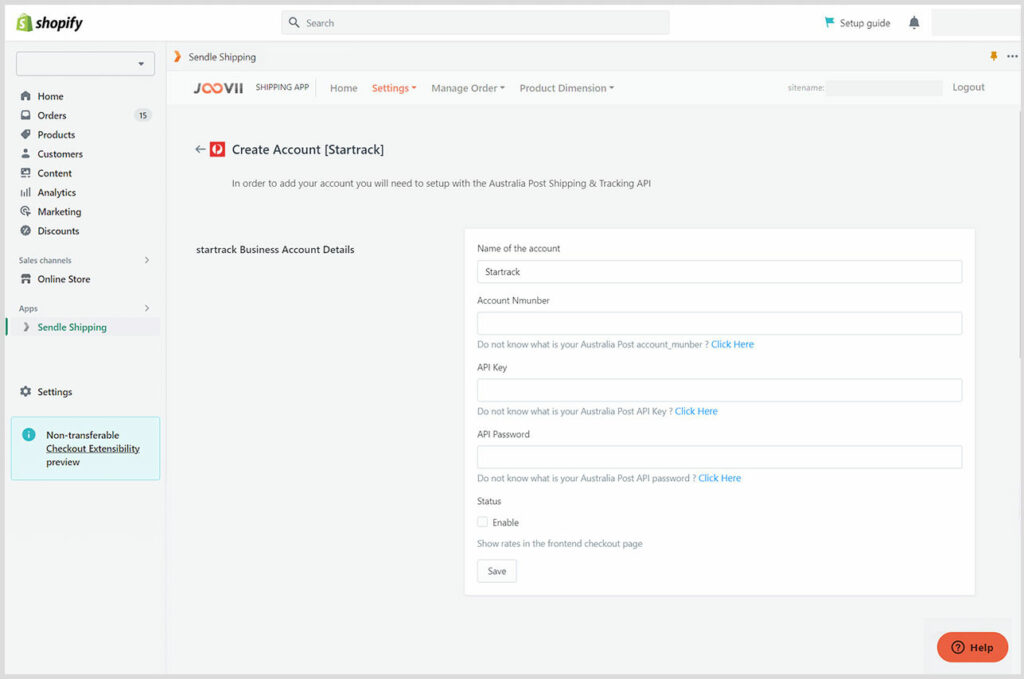Image resolution: width=1024 pixels, height=679 pixels.
Task: Click the Customers person icon
Action: (x=25, y=153)
